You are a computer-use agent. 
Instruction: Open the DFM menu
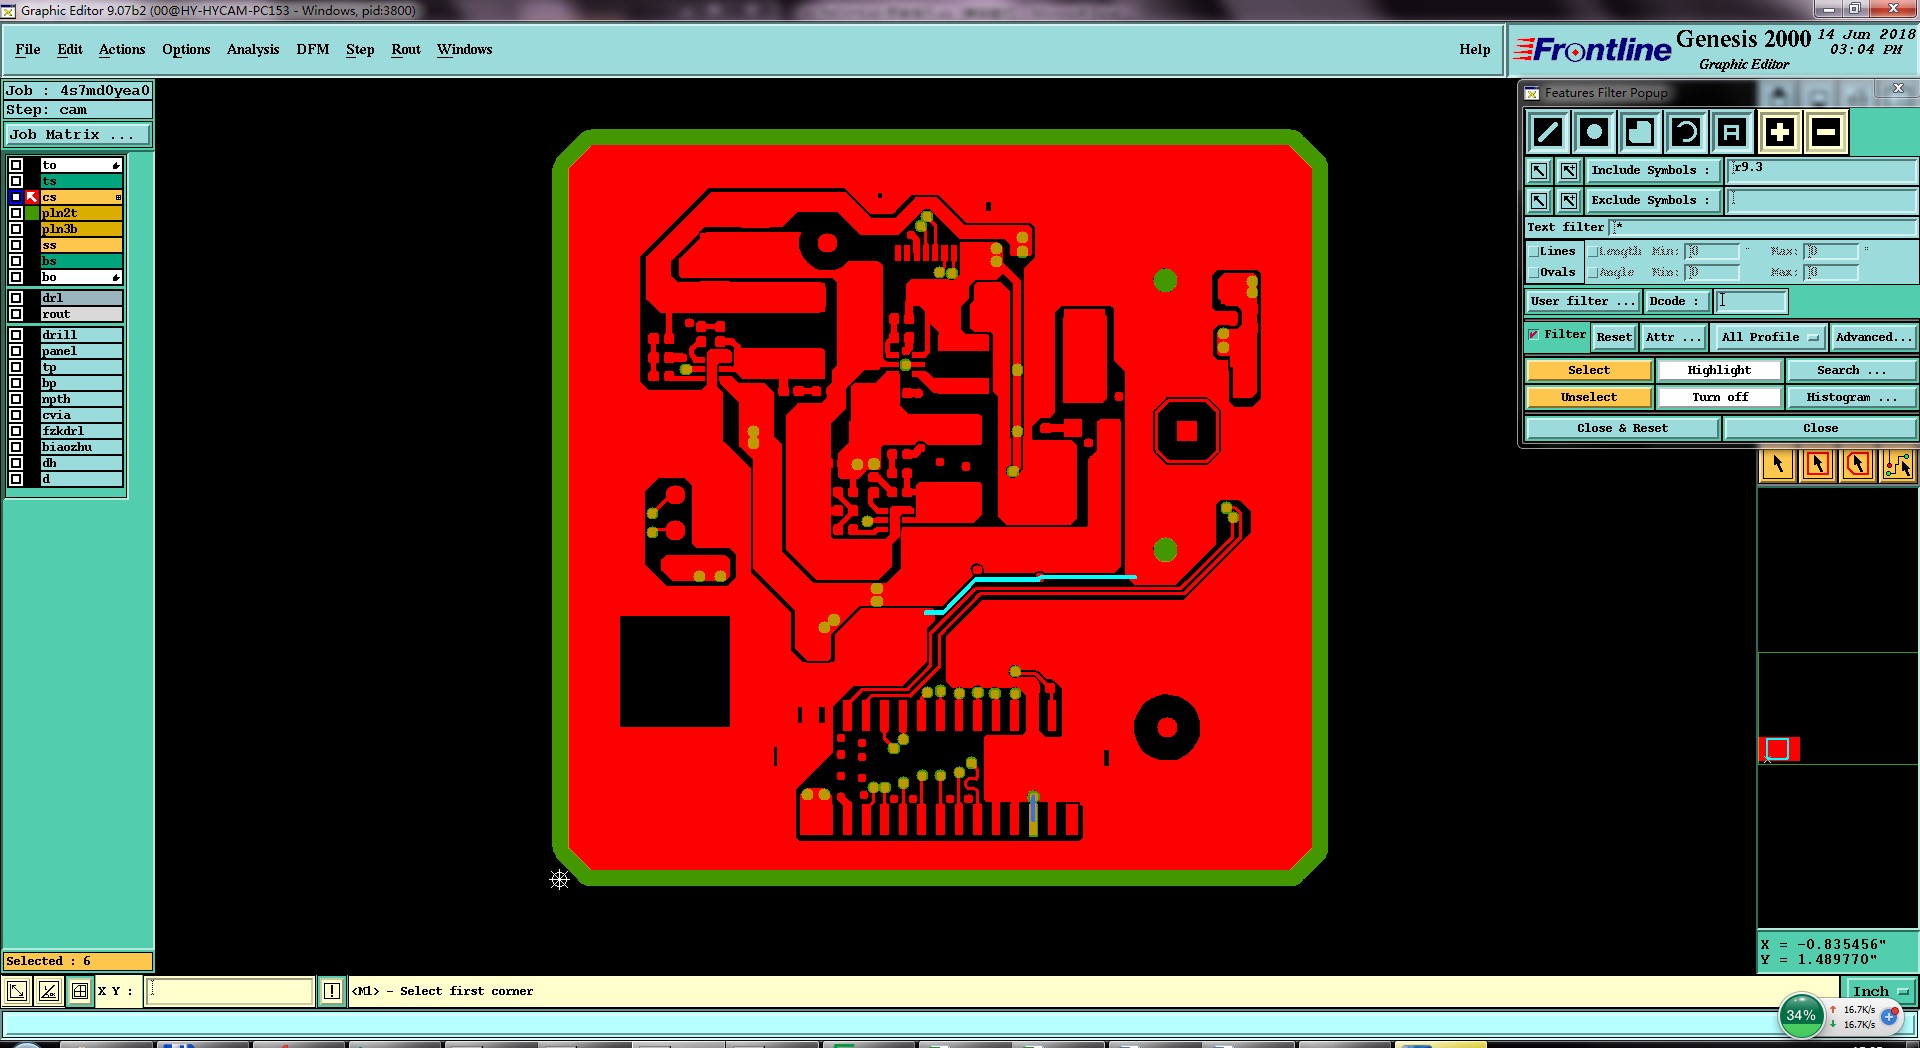tap(313, 49)
